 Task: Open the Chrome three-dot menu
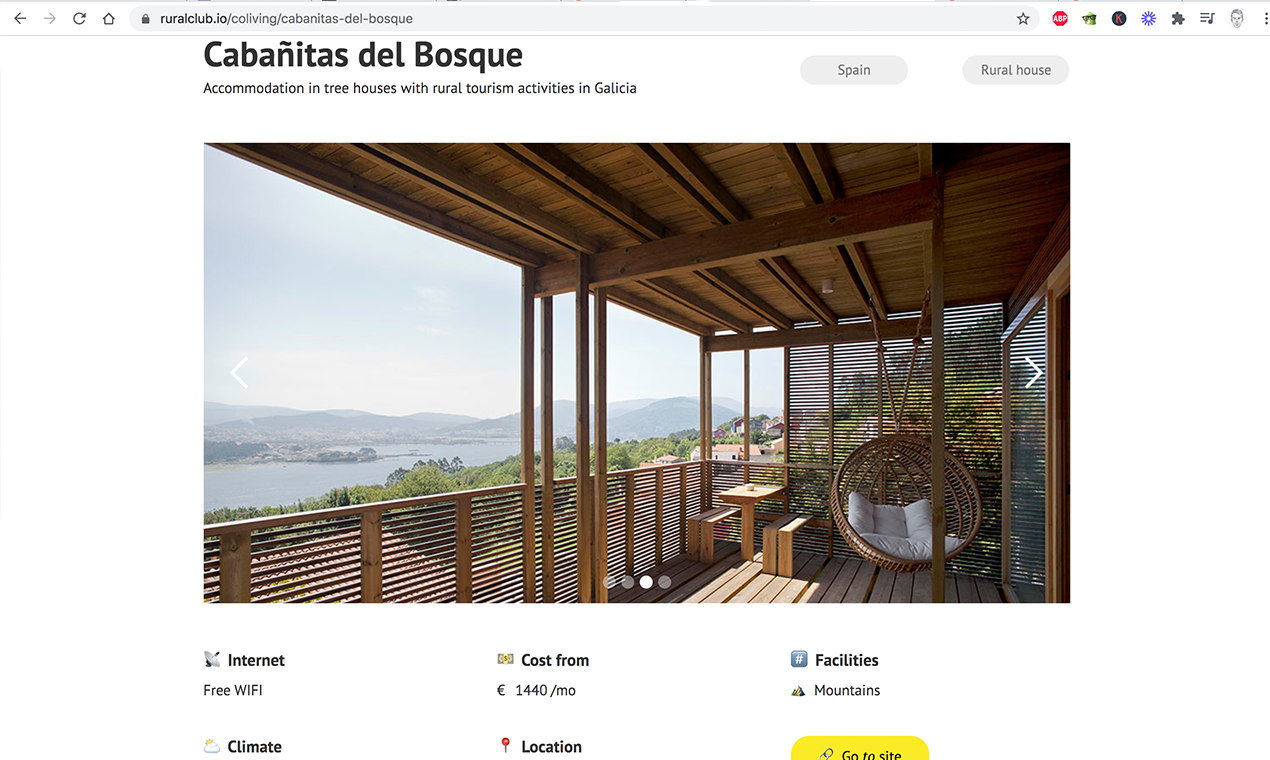(x=1265, y=18)
